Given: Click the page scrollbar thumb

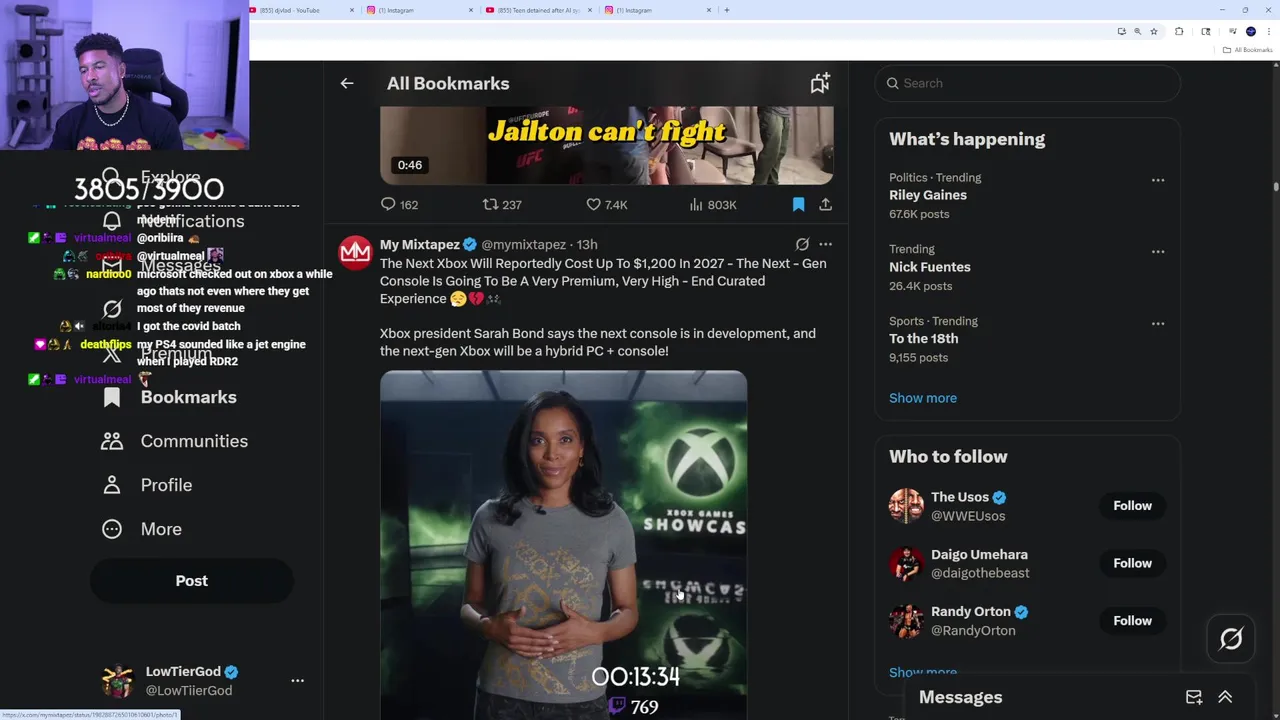Looking at the screenshot, I should pos(1276,186).
